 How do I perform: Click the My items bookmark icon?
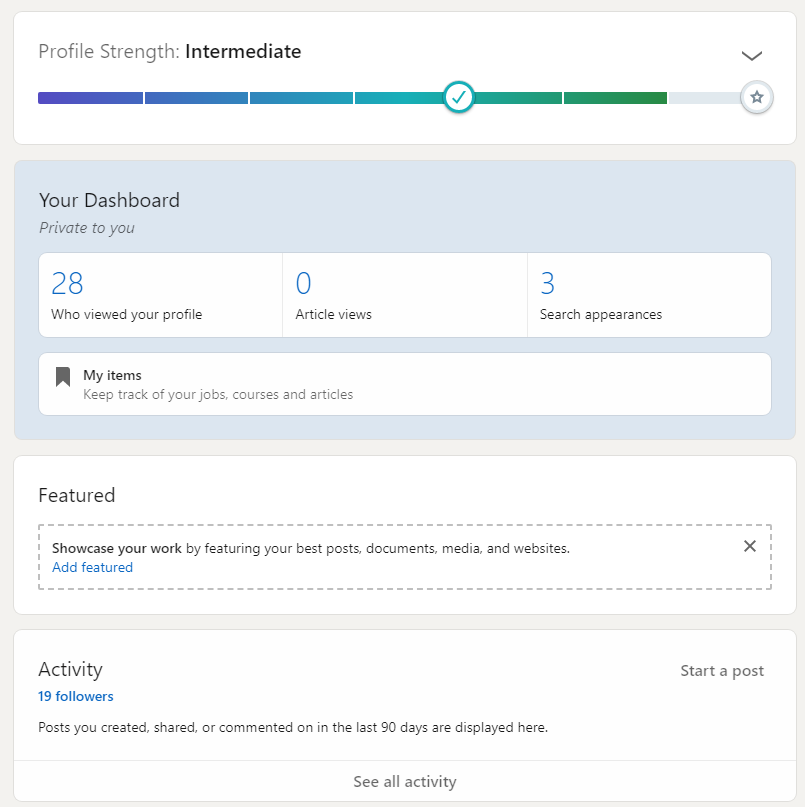[x=62, y=375]
